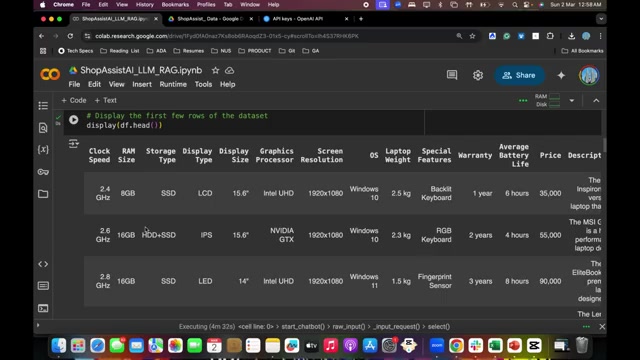Expand the tab search chevron
This screenshot has width=640, height=360.
[x=601, y=19]
